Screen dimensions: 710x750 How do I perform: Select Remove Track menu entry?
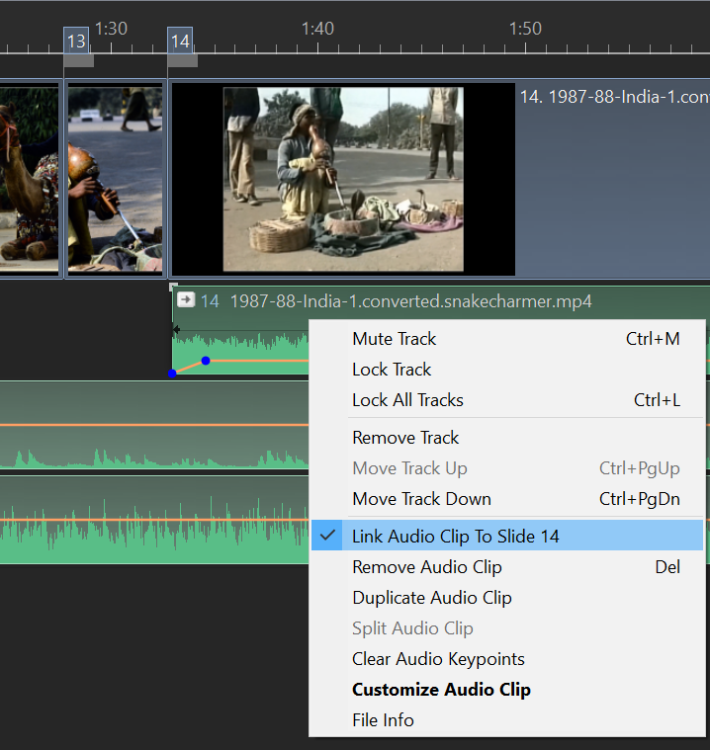coord(405,437)
